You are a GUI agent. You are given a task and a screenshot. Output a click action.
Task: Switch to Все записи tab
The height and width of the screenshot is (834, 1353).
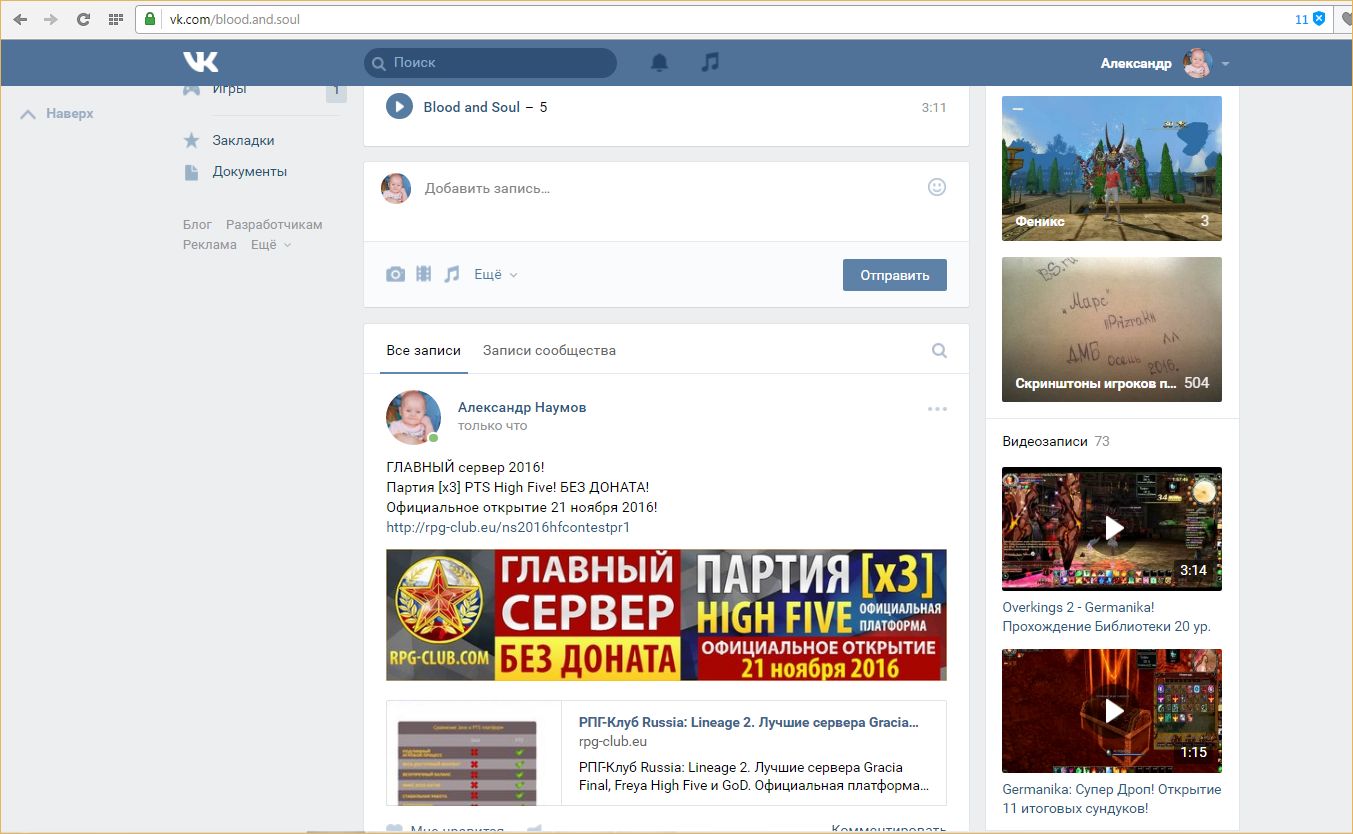pyautogui.click(x=424, y=351)
